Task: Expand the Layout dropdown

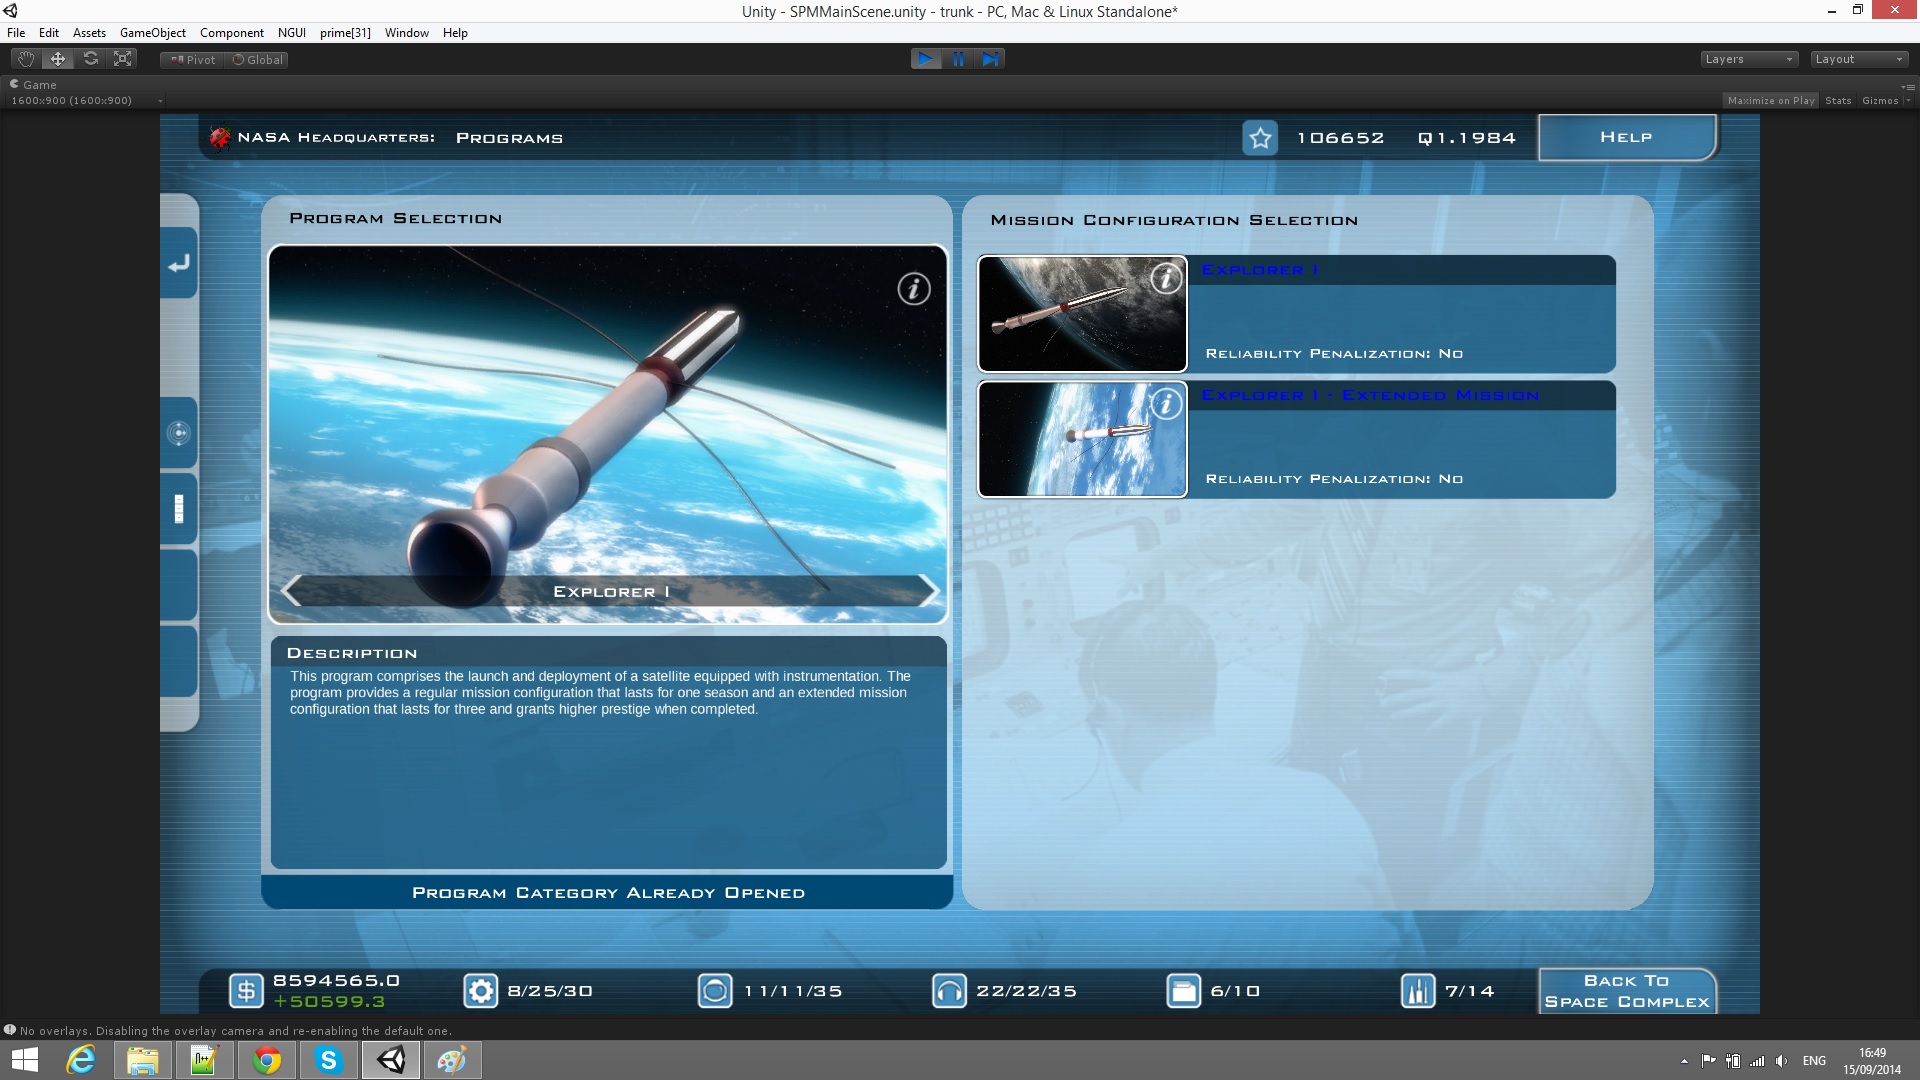Action: click(x=1859, y=59)
